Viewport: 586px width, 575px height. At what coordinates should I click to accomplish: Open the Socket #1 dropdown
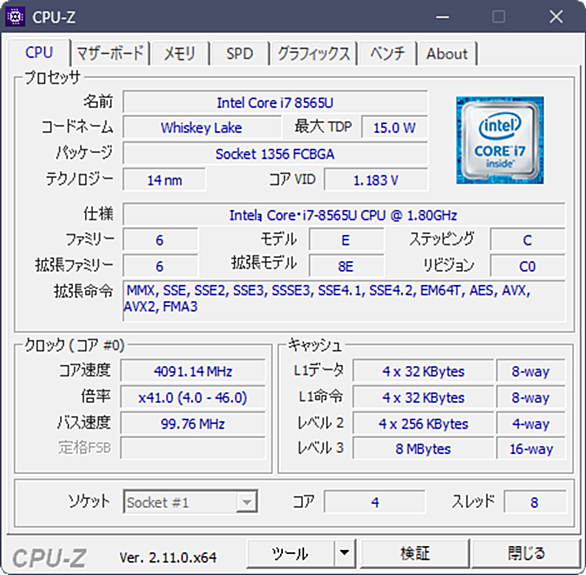point(190,502)
